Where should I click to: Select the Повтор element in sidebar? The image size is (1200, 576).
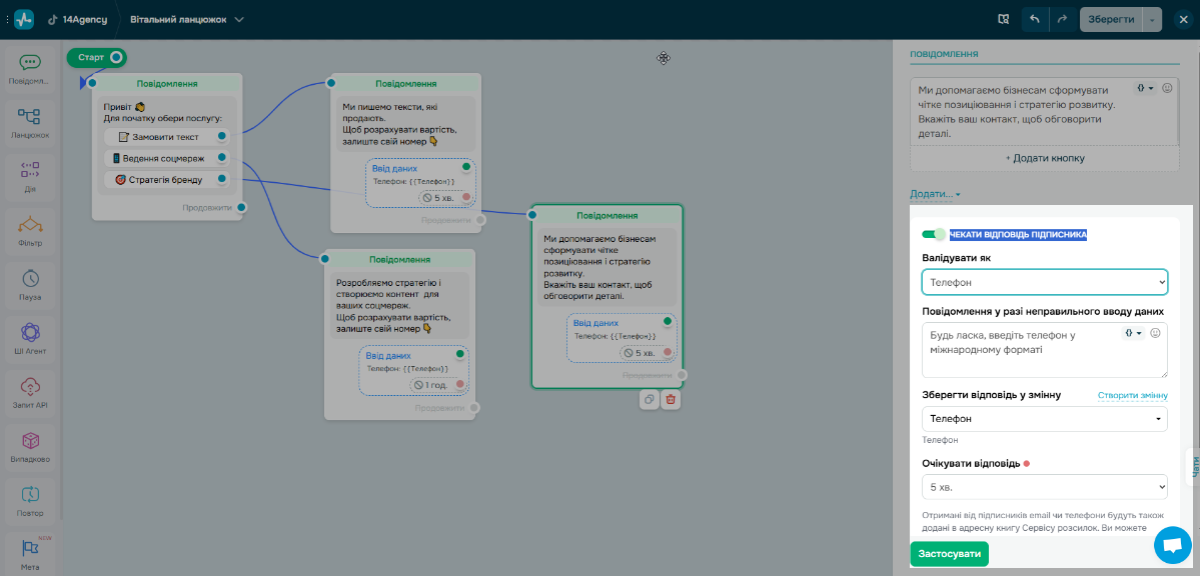click(x=29, y=501)
